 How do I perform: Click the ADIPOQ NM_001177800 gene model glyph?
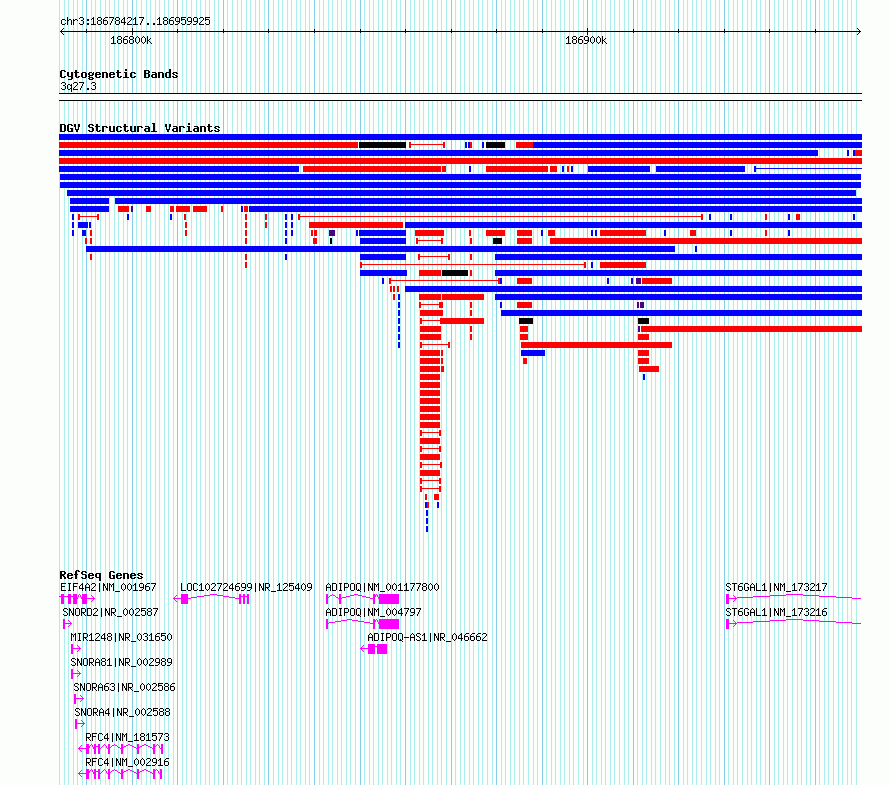pos(362,599)
